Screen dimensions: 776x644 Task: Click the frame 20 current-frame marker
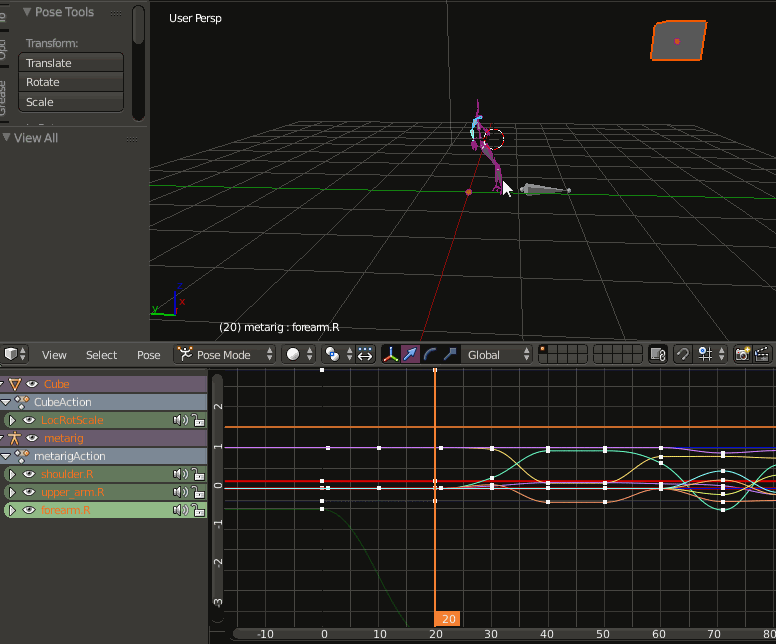coord(447,619)
